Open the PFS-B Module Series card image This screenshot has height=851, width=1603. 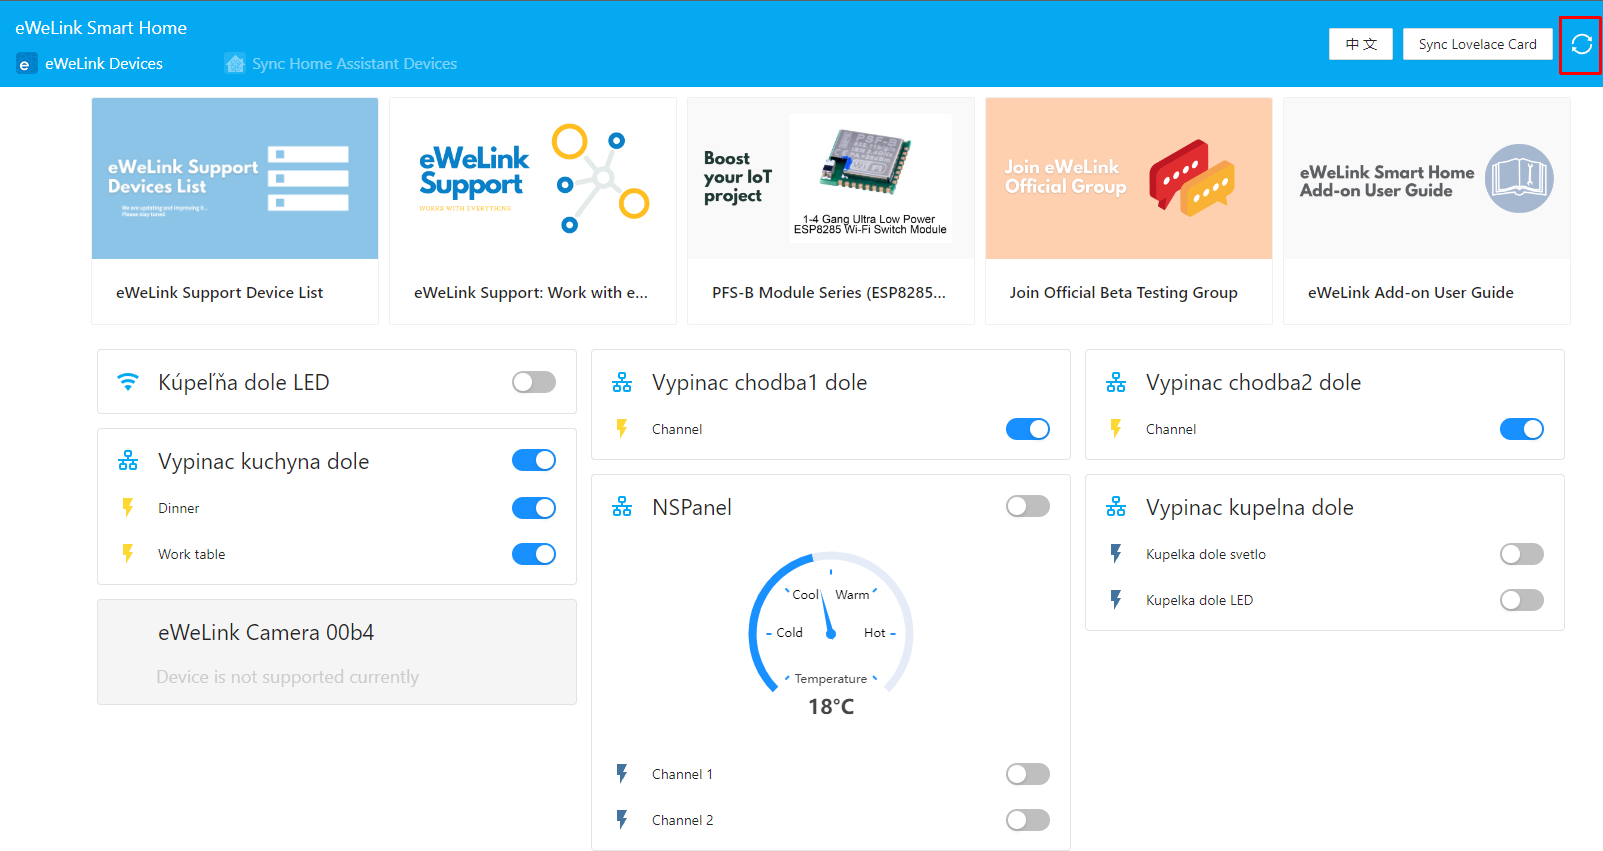tap(831, 178)
